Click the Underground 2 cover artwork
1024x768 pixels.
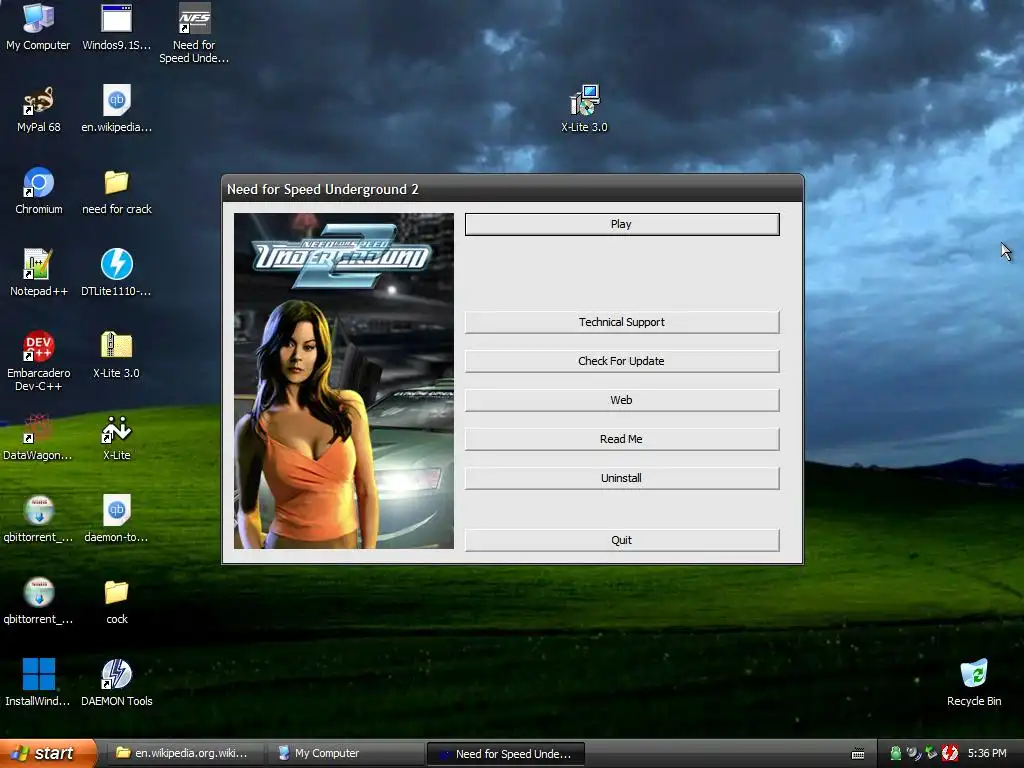coord(344,381)
